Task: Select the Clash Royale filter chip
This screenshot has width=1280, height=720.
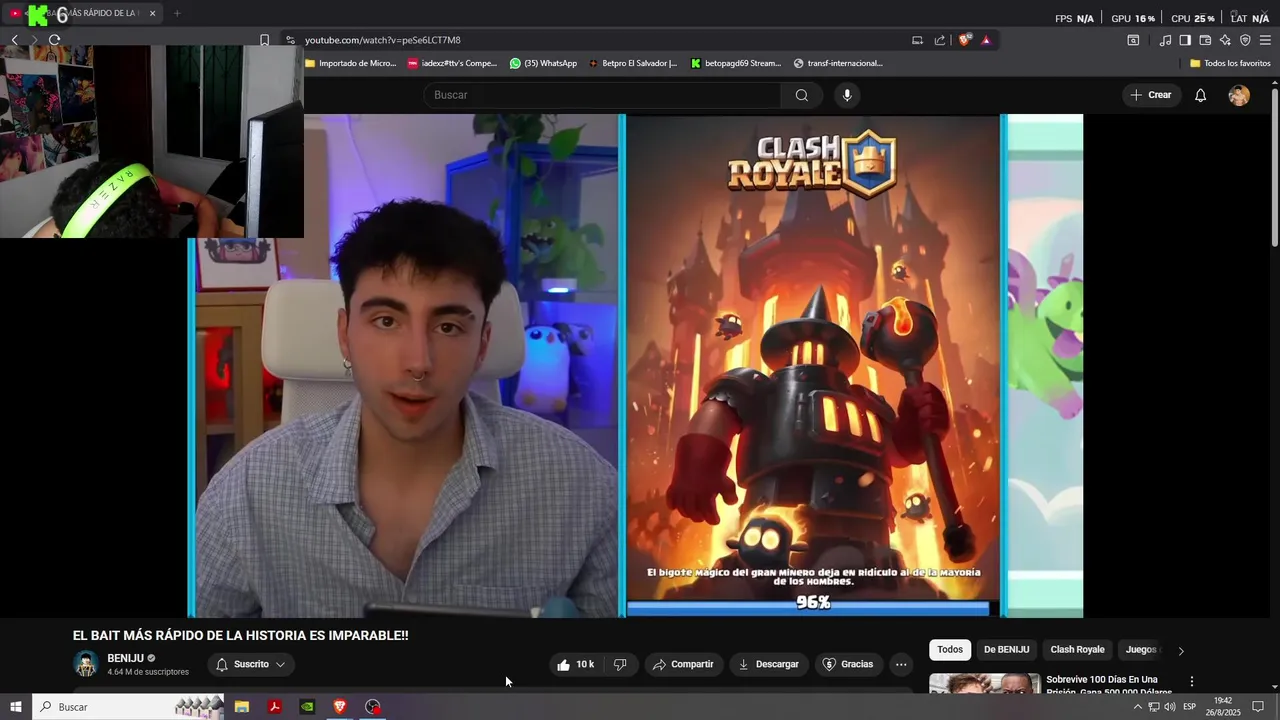Action: pyautogui.click(x=1077, y=650)
